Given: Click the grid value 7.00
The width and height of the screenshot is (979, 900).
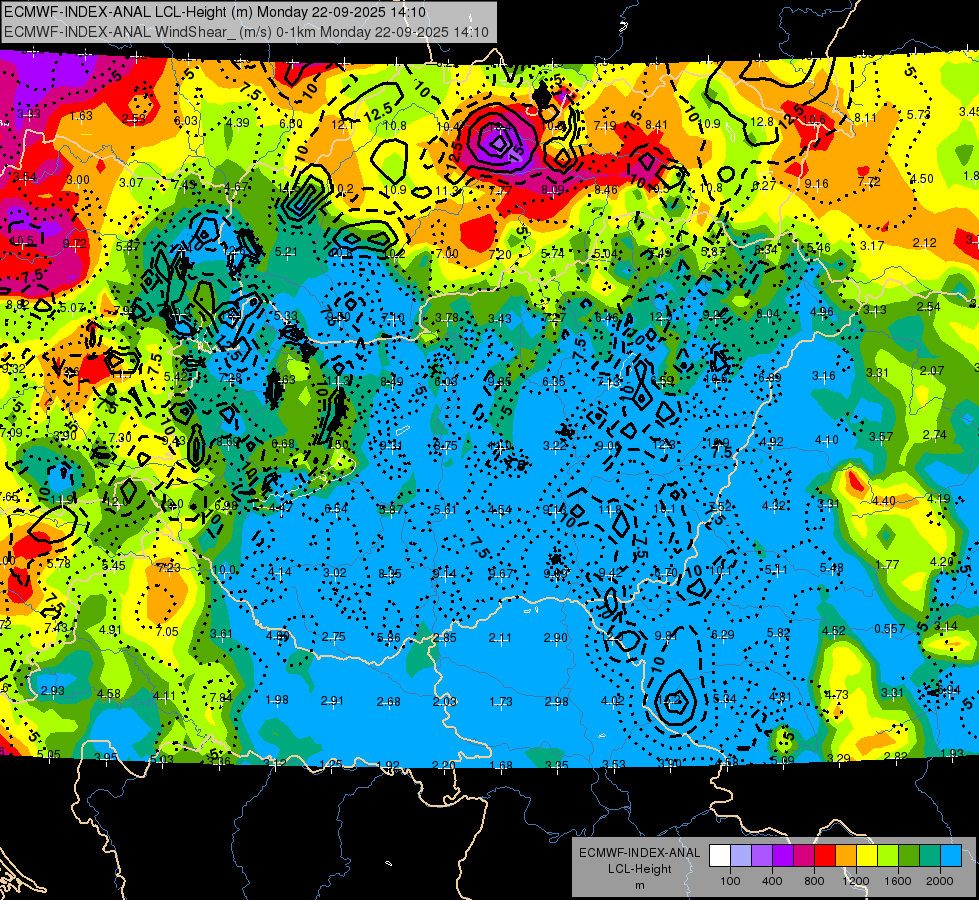Looking at the screenshot, I should (x=447, y=254).
